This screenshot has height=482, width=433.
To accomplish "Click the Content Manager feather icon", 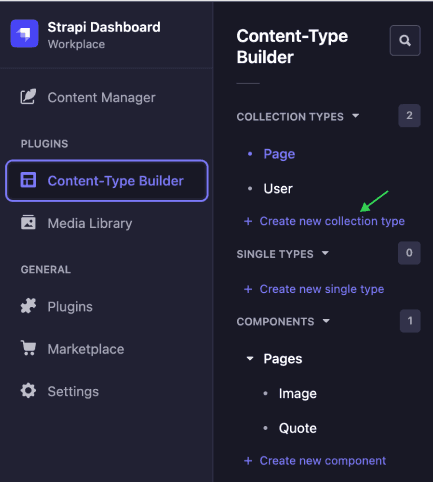I will click(28, 97).
